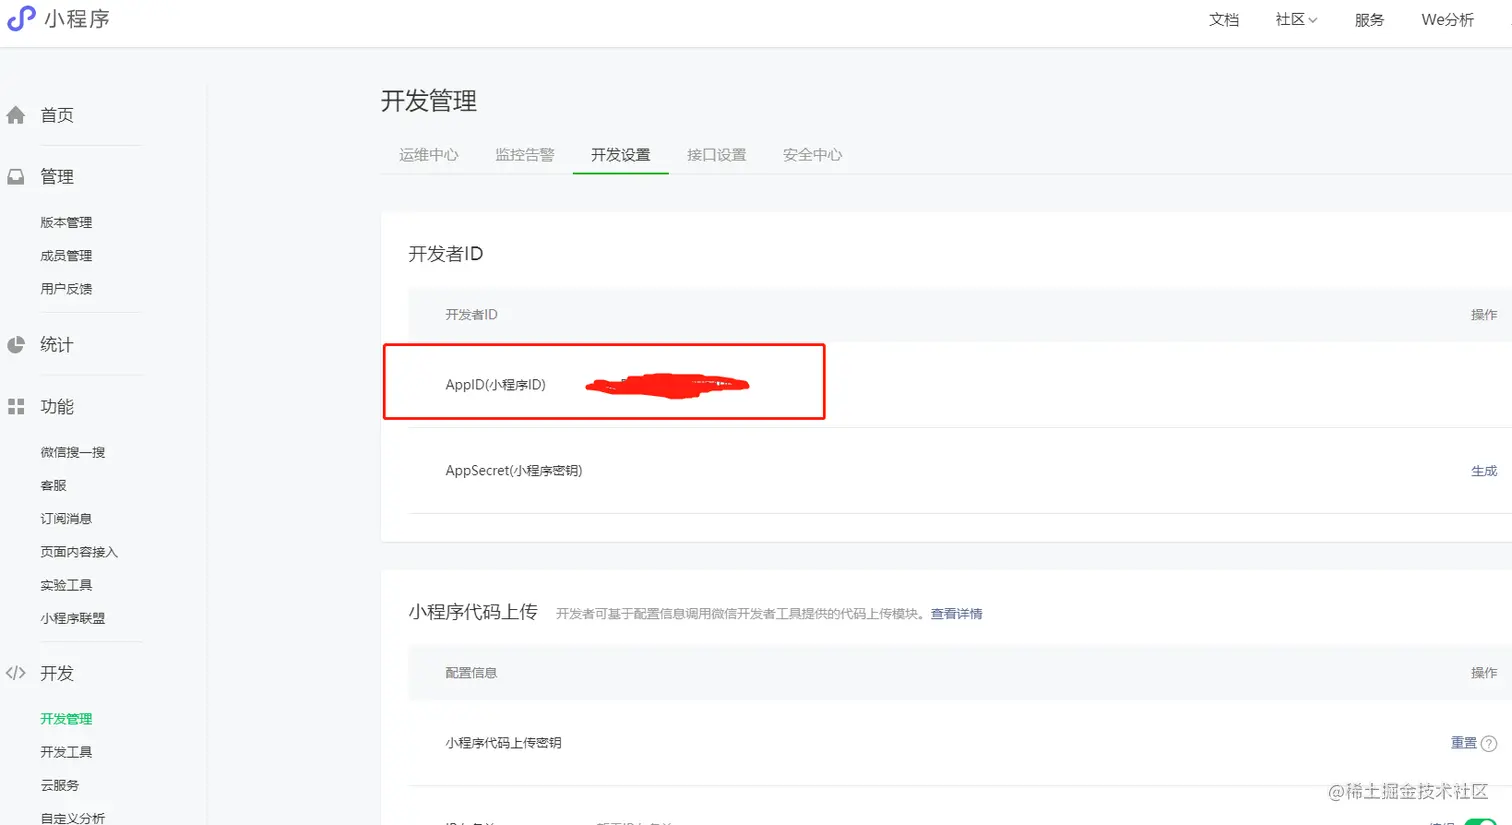Viewport: 1512px width, 825px height.
Task: Click 文档 in the top navigation bar
Action: [x=1224, y=19]
